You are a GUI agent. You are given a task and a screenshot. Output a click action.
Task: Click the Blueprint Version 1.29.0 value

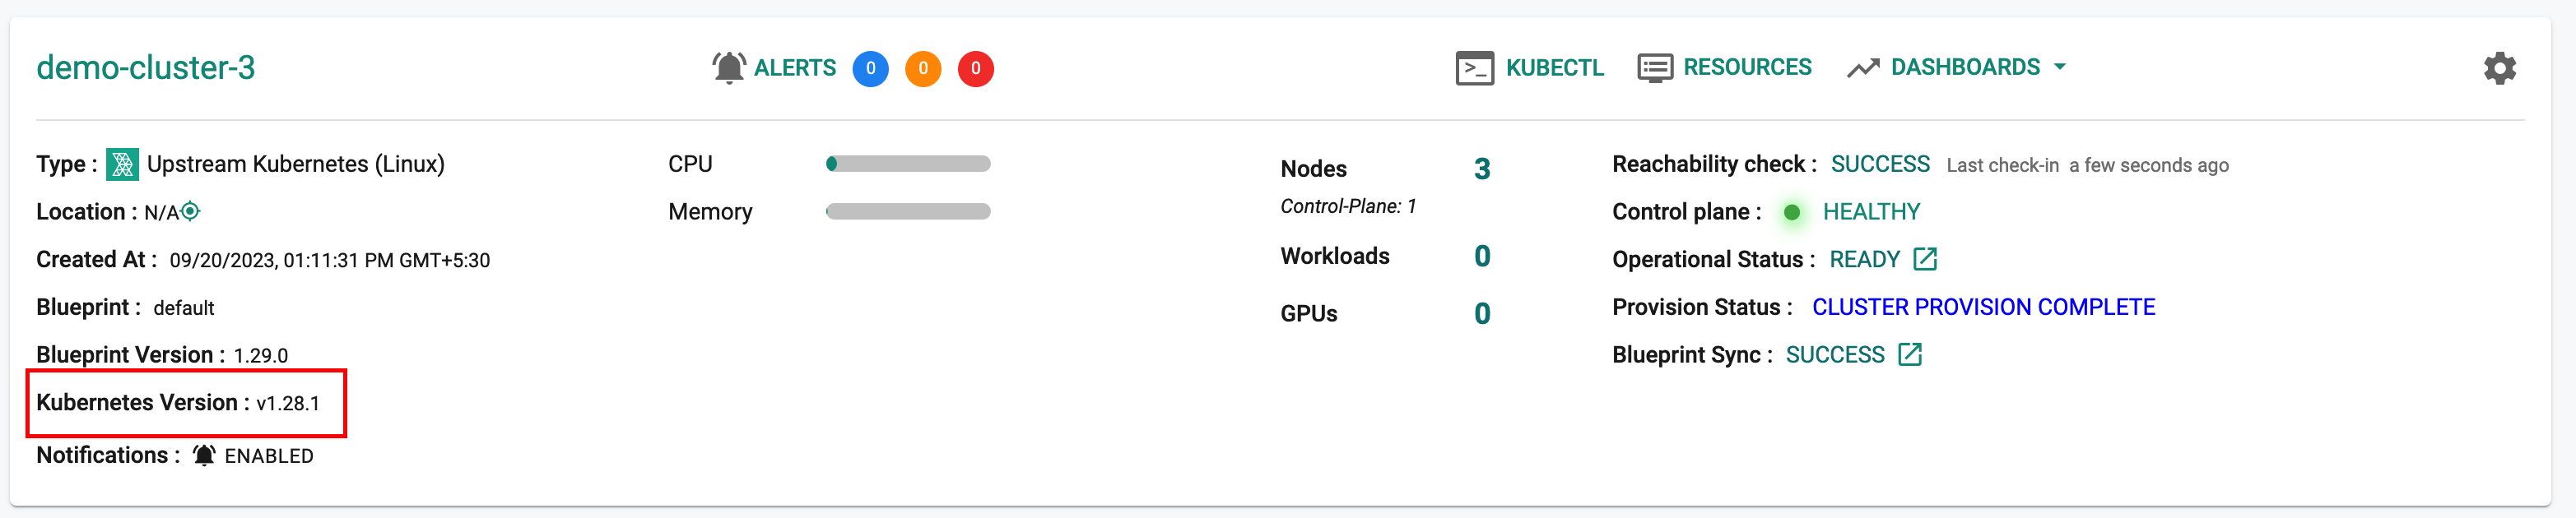point(261,356)
